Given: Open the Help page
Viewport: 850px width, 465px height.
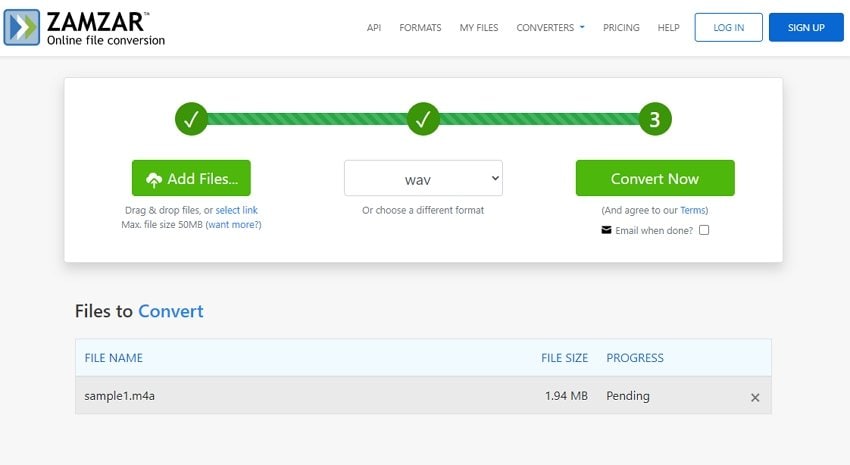Looking at the screenshot, I should (668, 27).
